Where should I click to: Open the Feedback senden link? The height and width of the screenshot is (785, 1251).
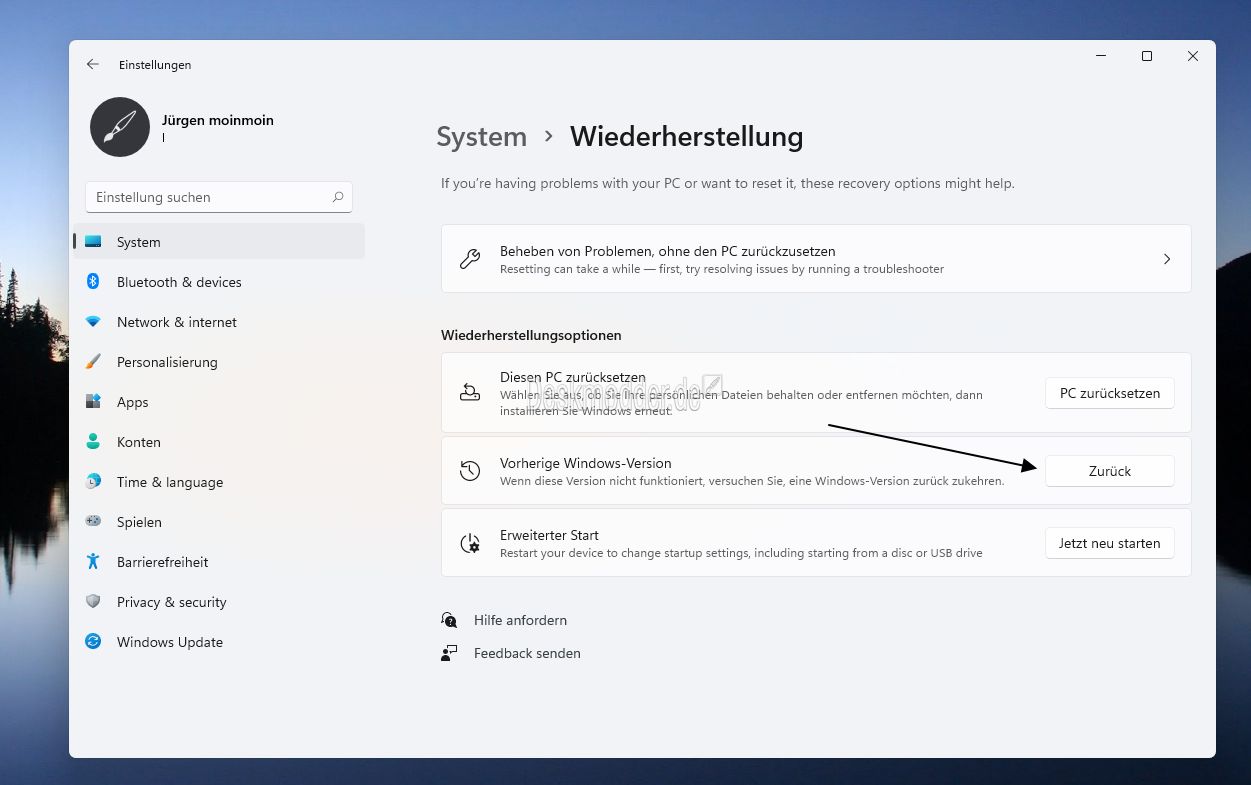pyautogui.click(x=527, y=653)
